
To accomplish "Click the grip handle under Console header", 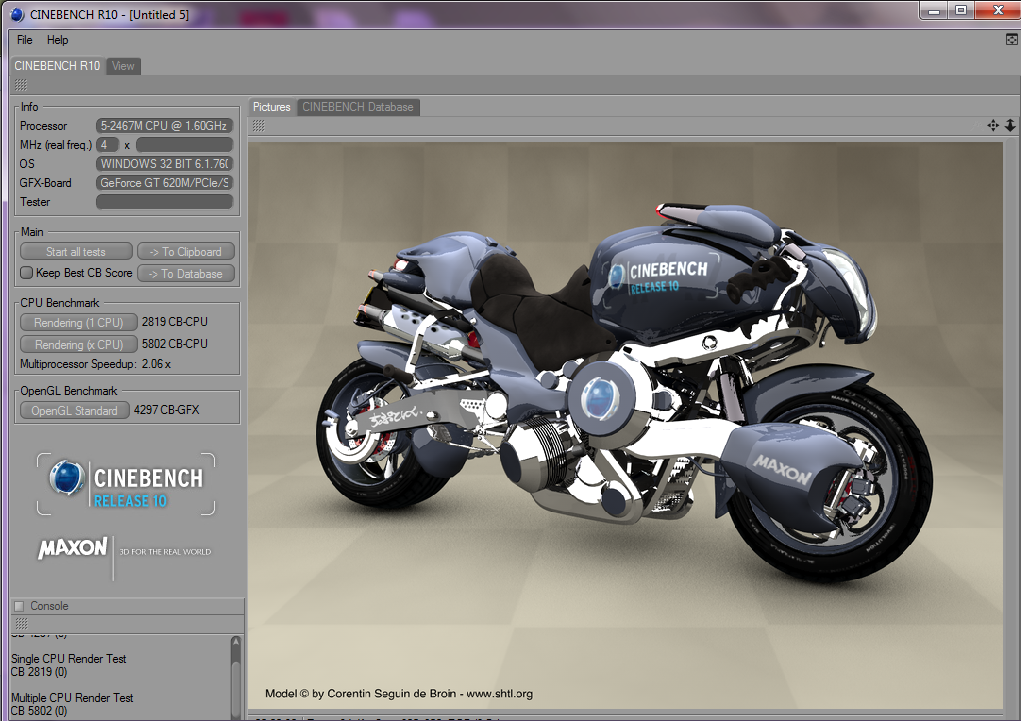I will point(21,623).
